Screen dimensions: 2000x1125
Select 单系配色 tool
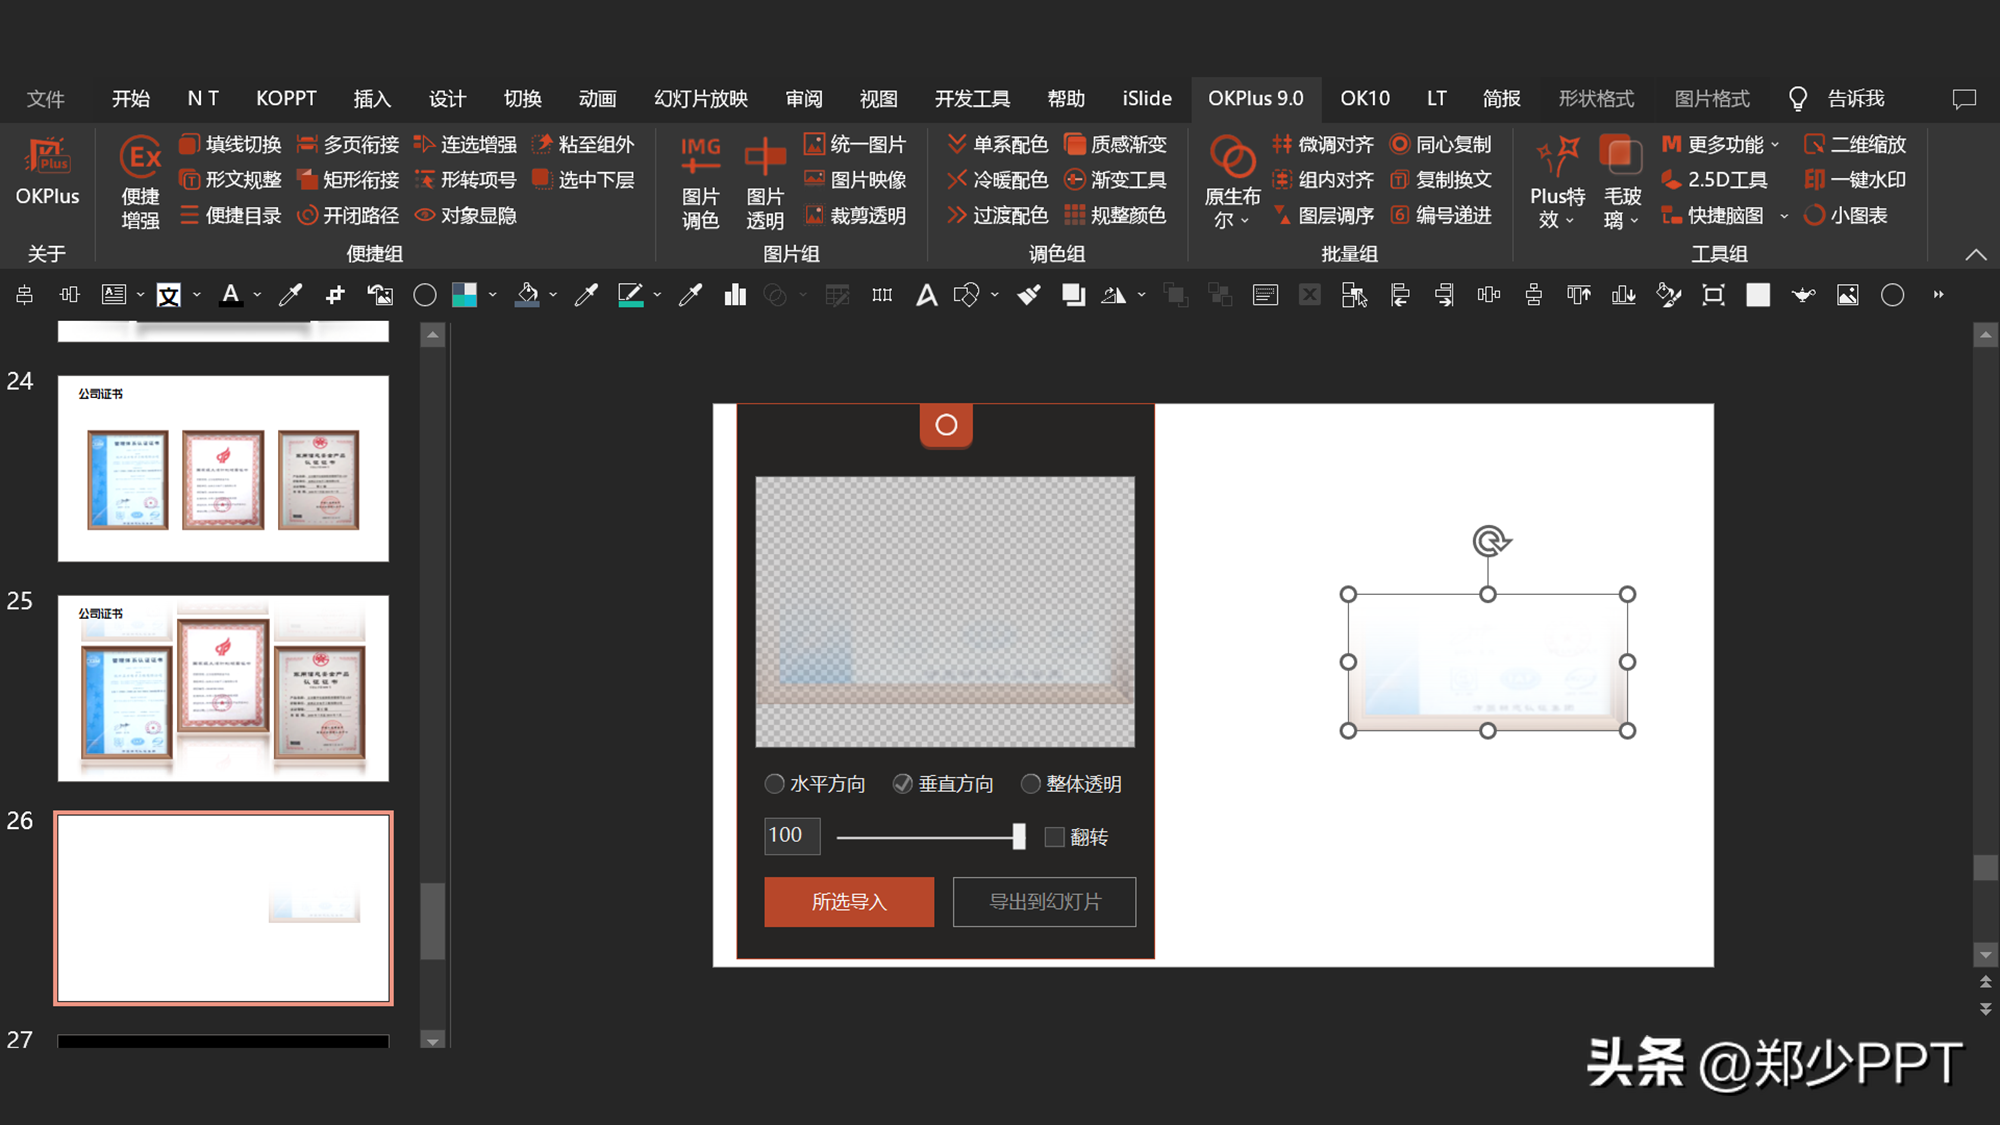click(998, 145)
